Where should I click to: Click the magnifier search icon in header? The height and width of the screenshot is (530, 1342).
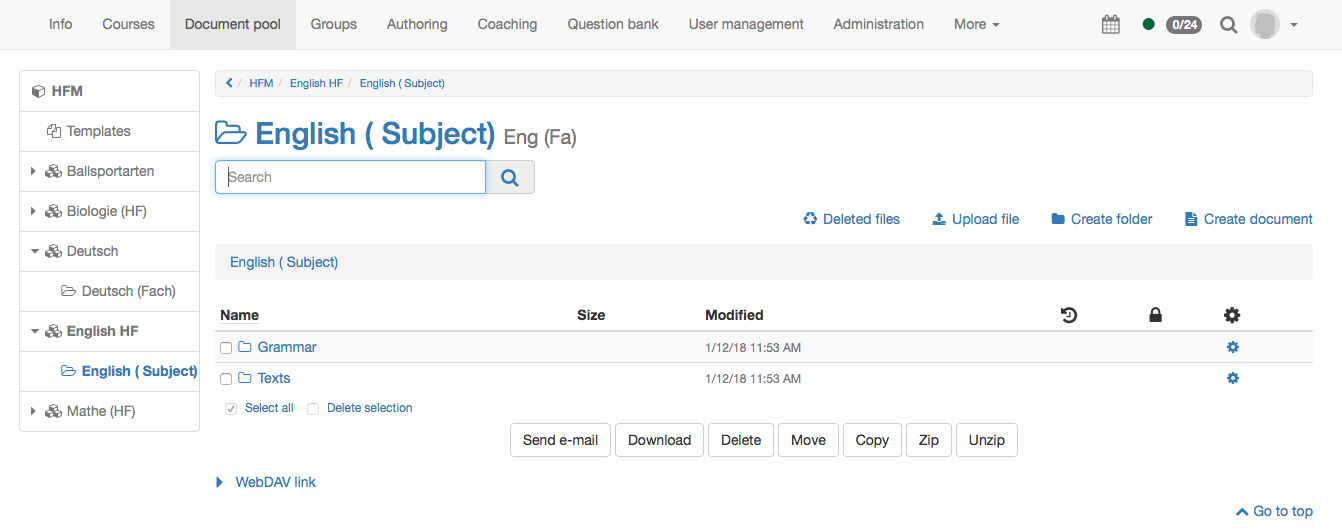pos(1228,25)
